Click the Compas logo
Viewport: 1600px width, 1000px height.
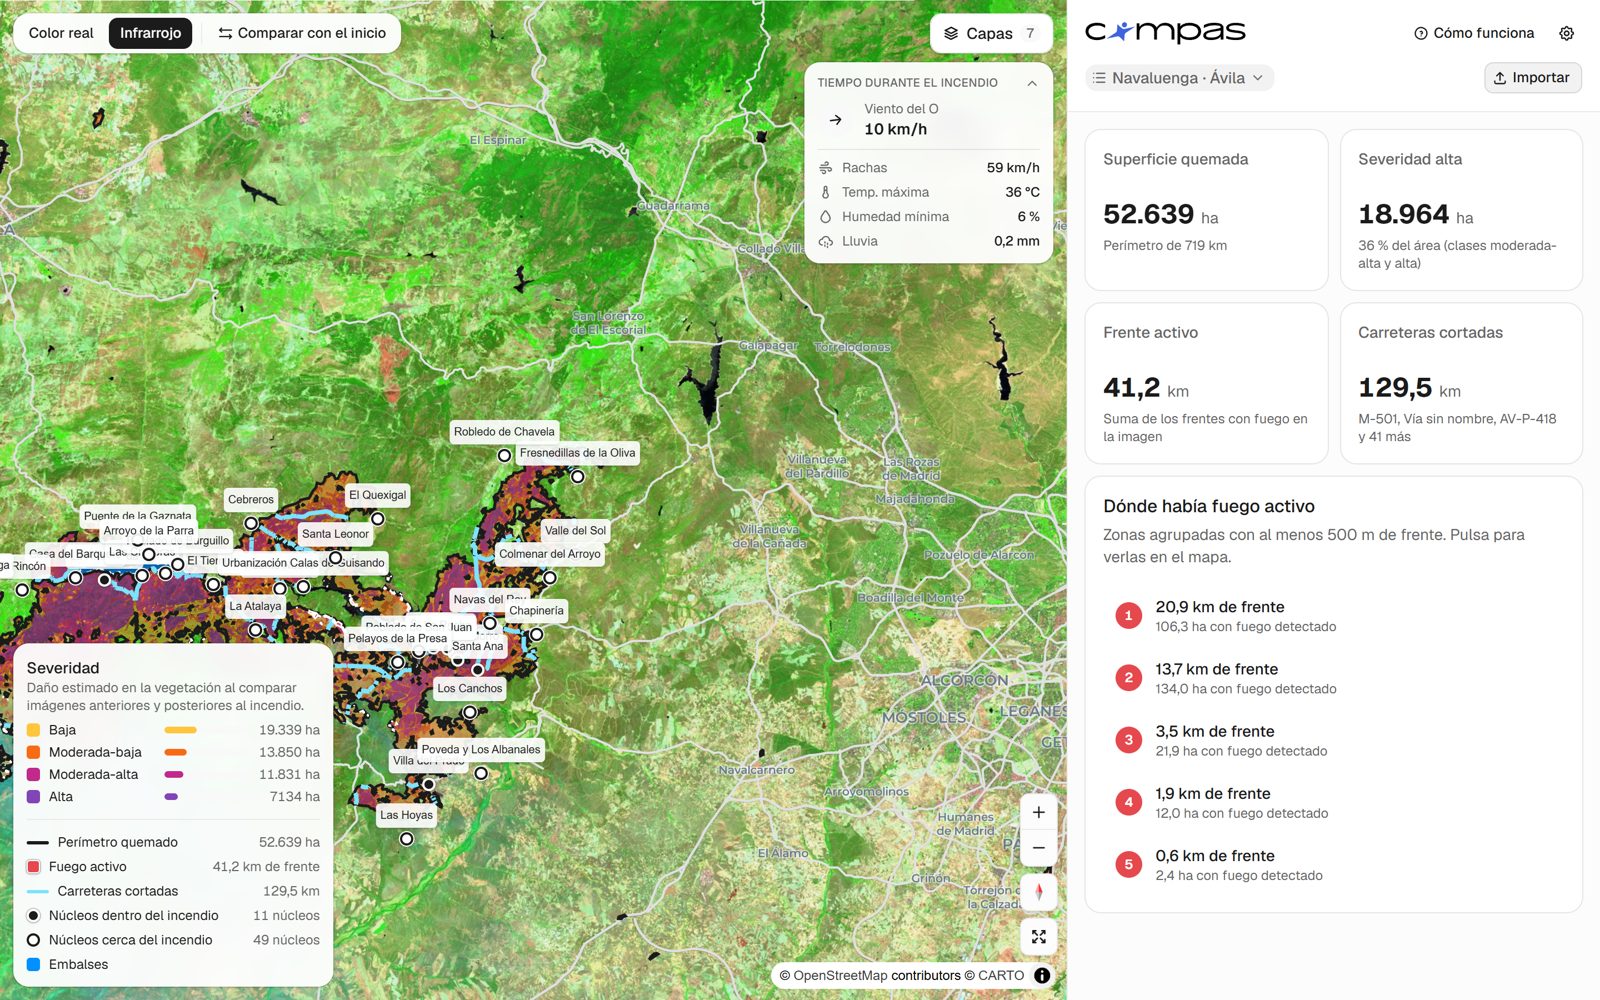pyautogui.click(x=1165, y=33)
